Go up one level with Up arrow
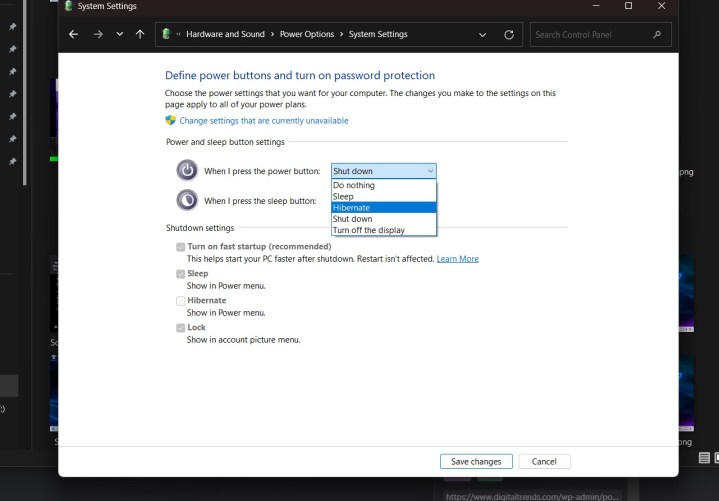Screen dimensions: 719x501 click(x=140, y=34)
